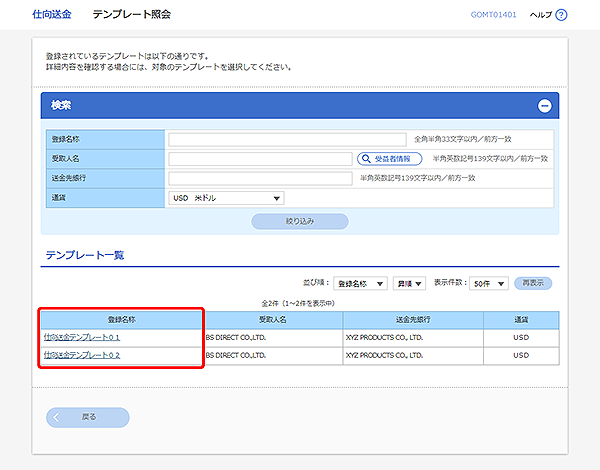Collapse the 検索 panel with minus icon
Screen dimensions: 600x470
coord(544,105)
